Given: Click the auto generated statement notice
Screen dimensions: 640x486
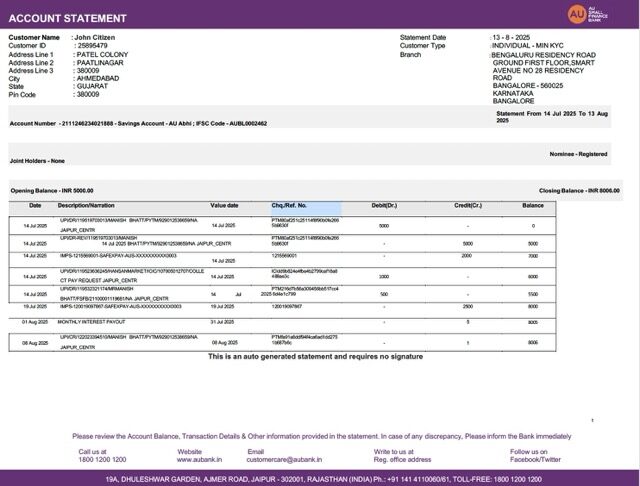Looking at the screenshot, I should click(316, 357).
